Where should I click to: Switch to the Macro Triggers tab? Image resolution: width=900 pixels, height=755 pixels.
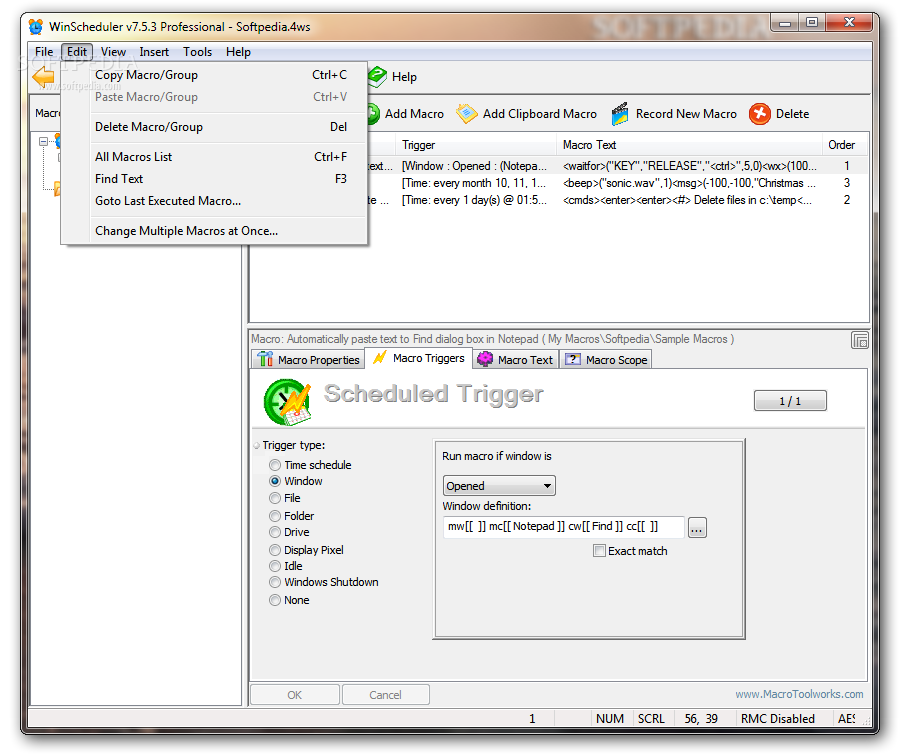click(x=419, y=358)
